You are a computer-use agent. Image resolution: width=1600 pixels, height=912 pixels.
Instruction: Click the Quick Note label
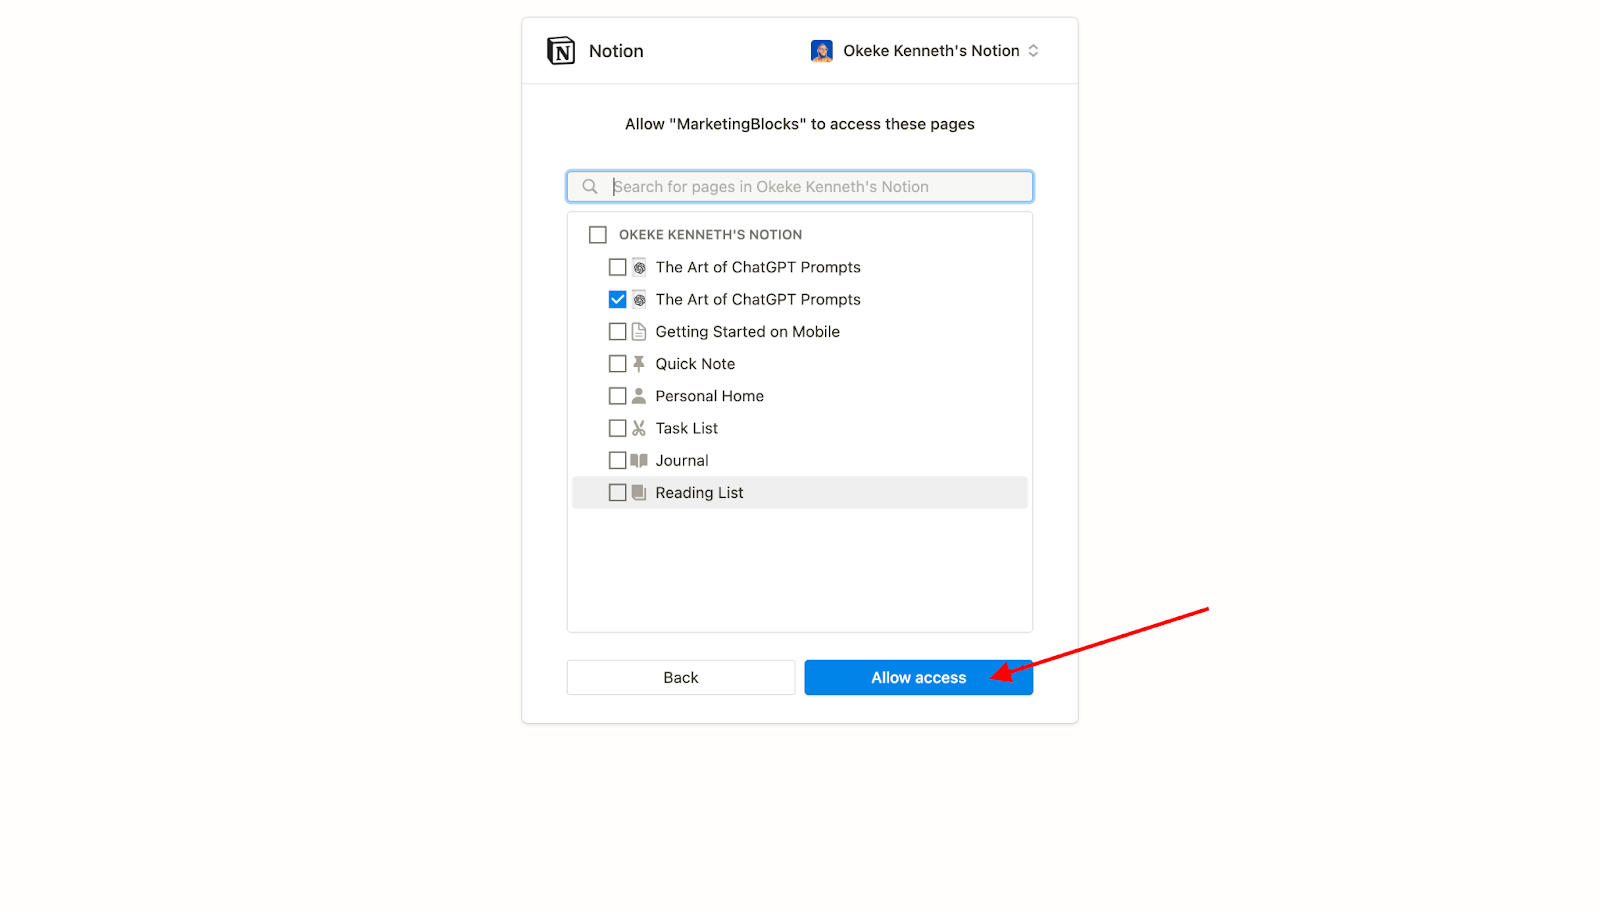click(x=695, y=364)
